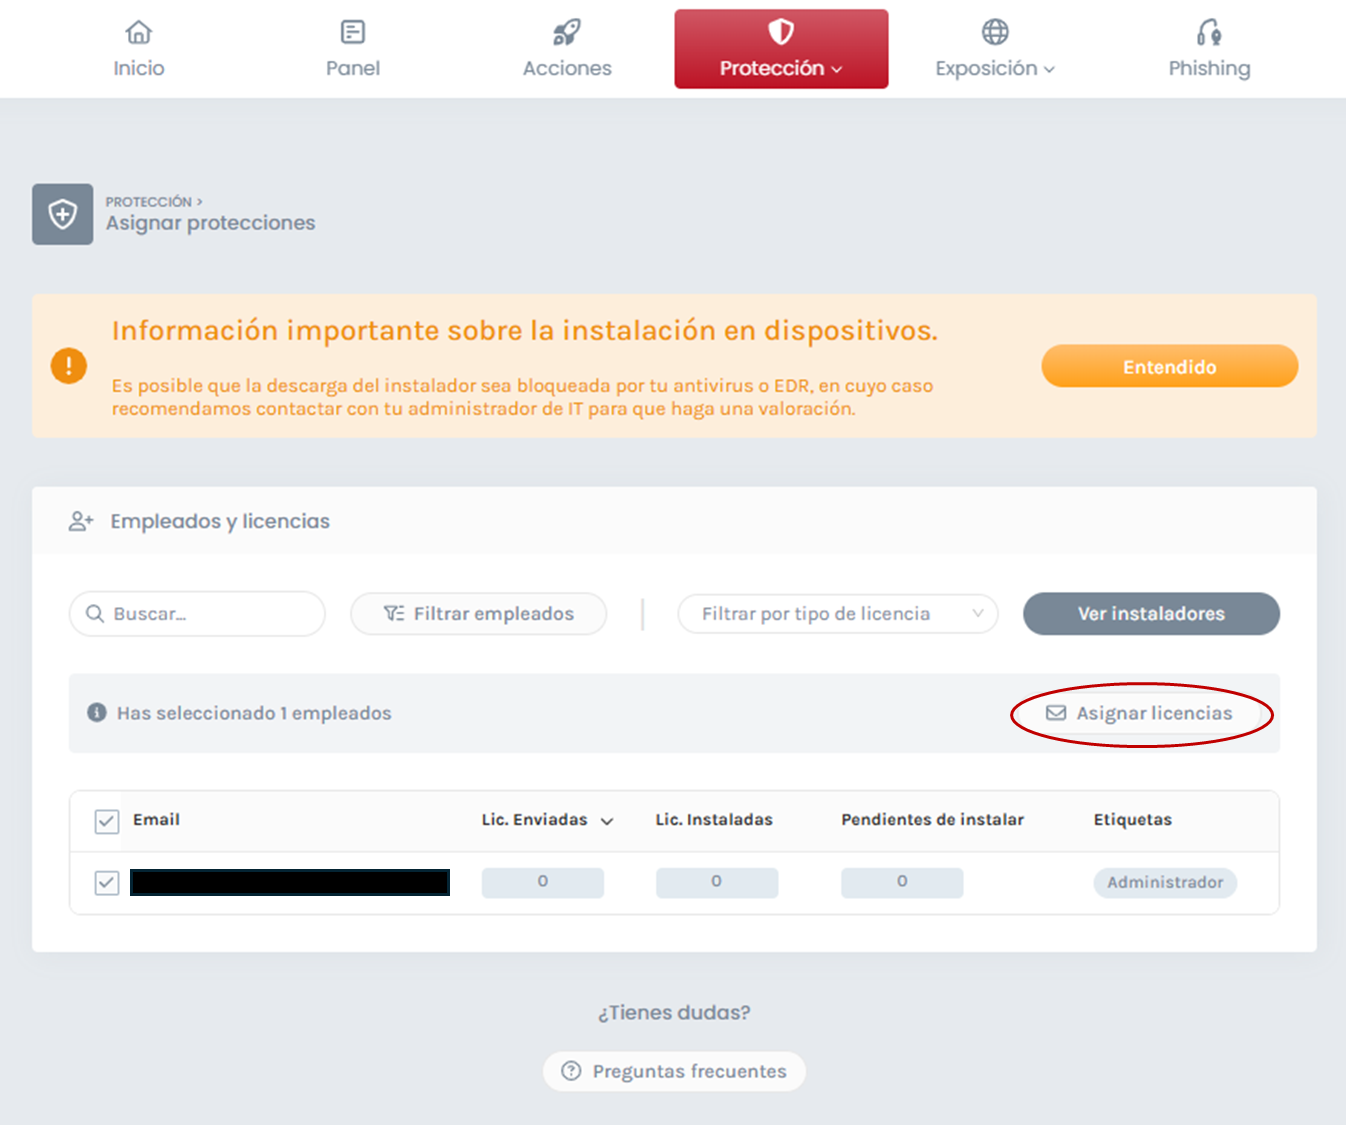Click the add-user icon beside Empleados y licencias
The height and width of the screenshot is (1125, 1346).
pyautogui.click(x=81, y=521)
